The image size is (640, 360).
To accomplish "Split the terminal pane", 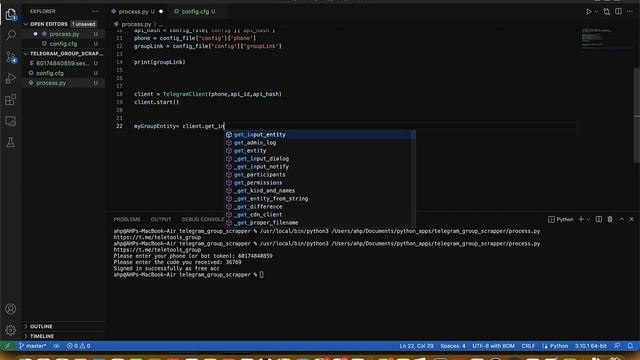I will (x=598, y=219).
